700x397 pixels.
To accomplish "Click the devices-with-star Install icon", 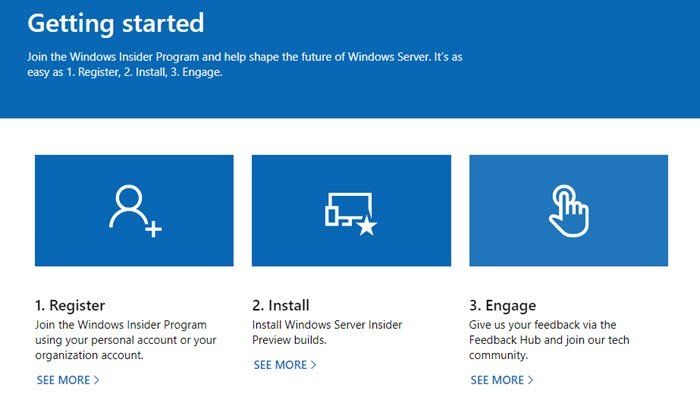I will tap(351, 214).
